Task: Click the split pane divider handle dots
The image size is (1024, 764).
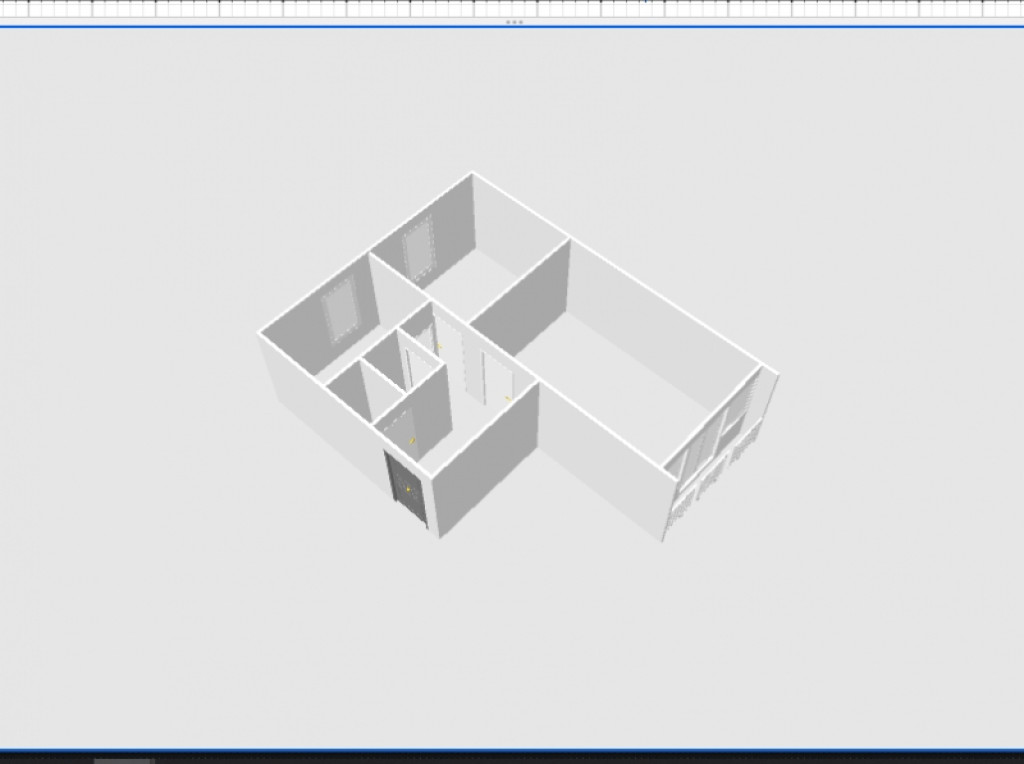Action: click(514, 22)
